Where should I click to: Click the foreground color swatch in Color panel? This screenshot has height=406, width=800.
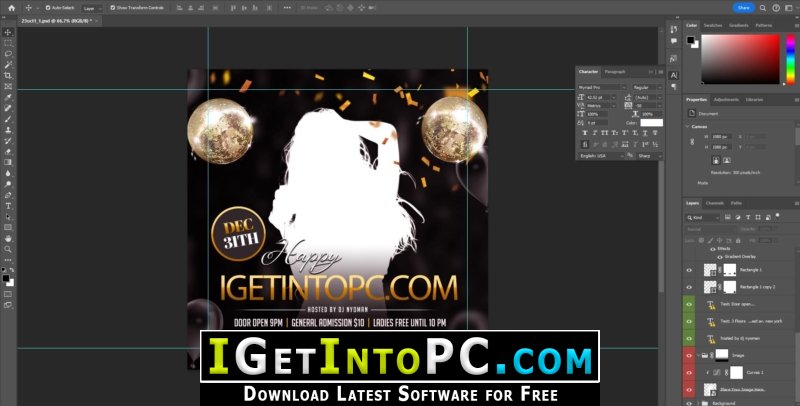coord(690,40)
